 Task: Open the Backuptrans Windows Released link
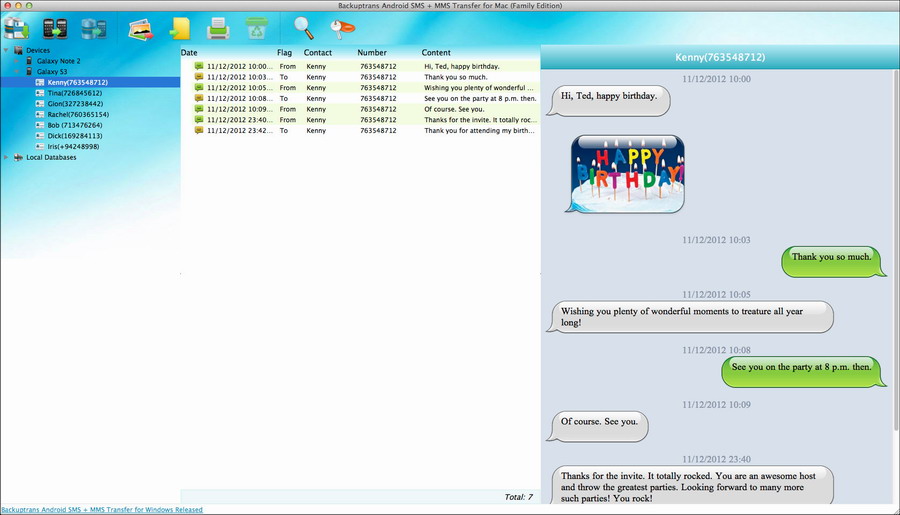[x=102, y=510]
